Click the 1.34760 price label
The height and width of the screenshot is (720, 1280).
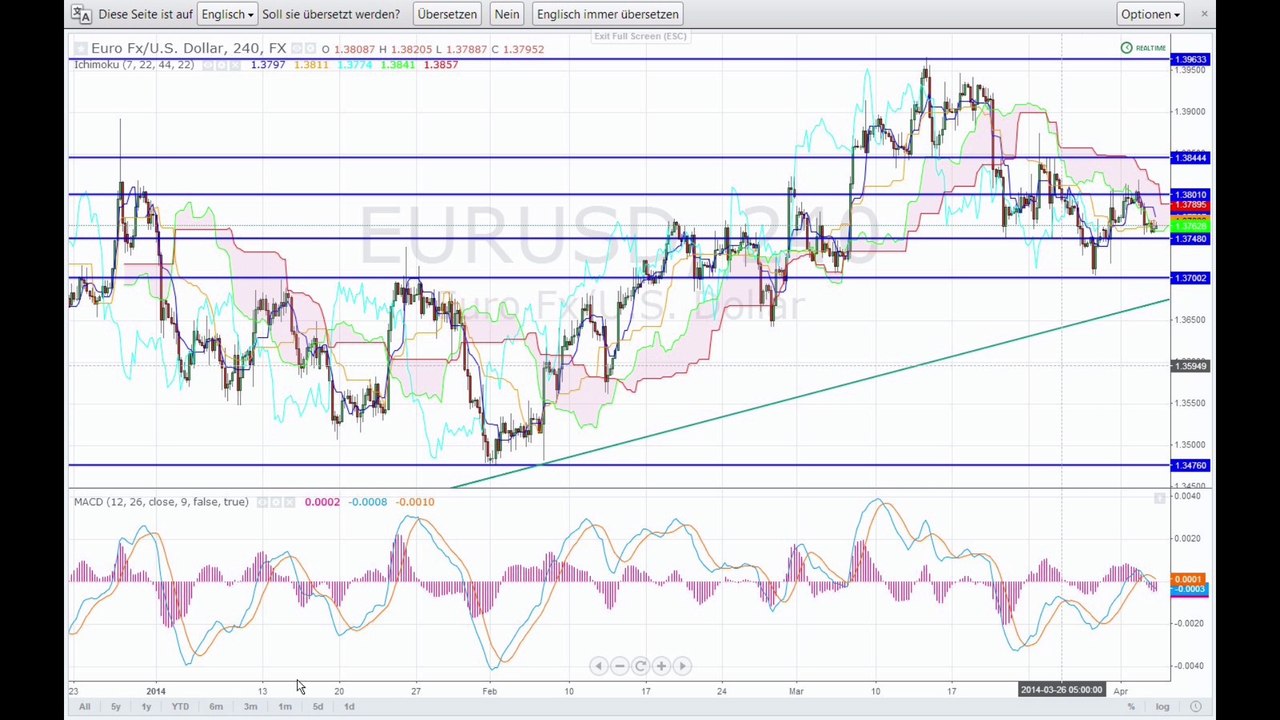point(1191,466)
